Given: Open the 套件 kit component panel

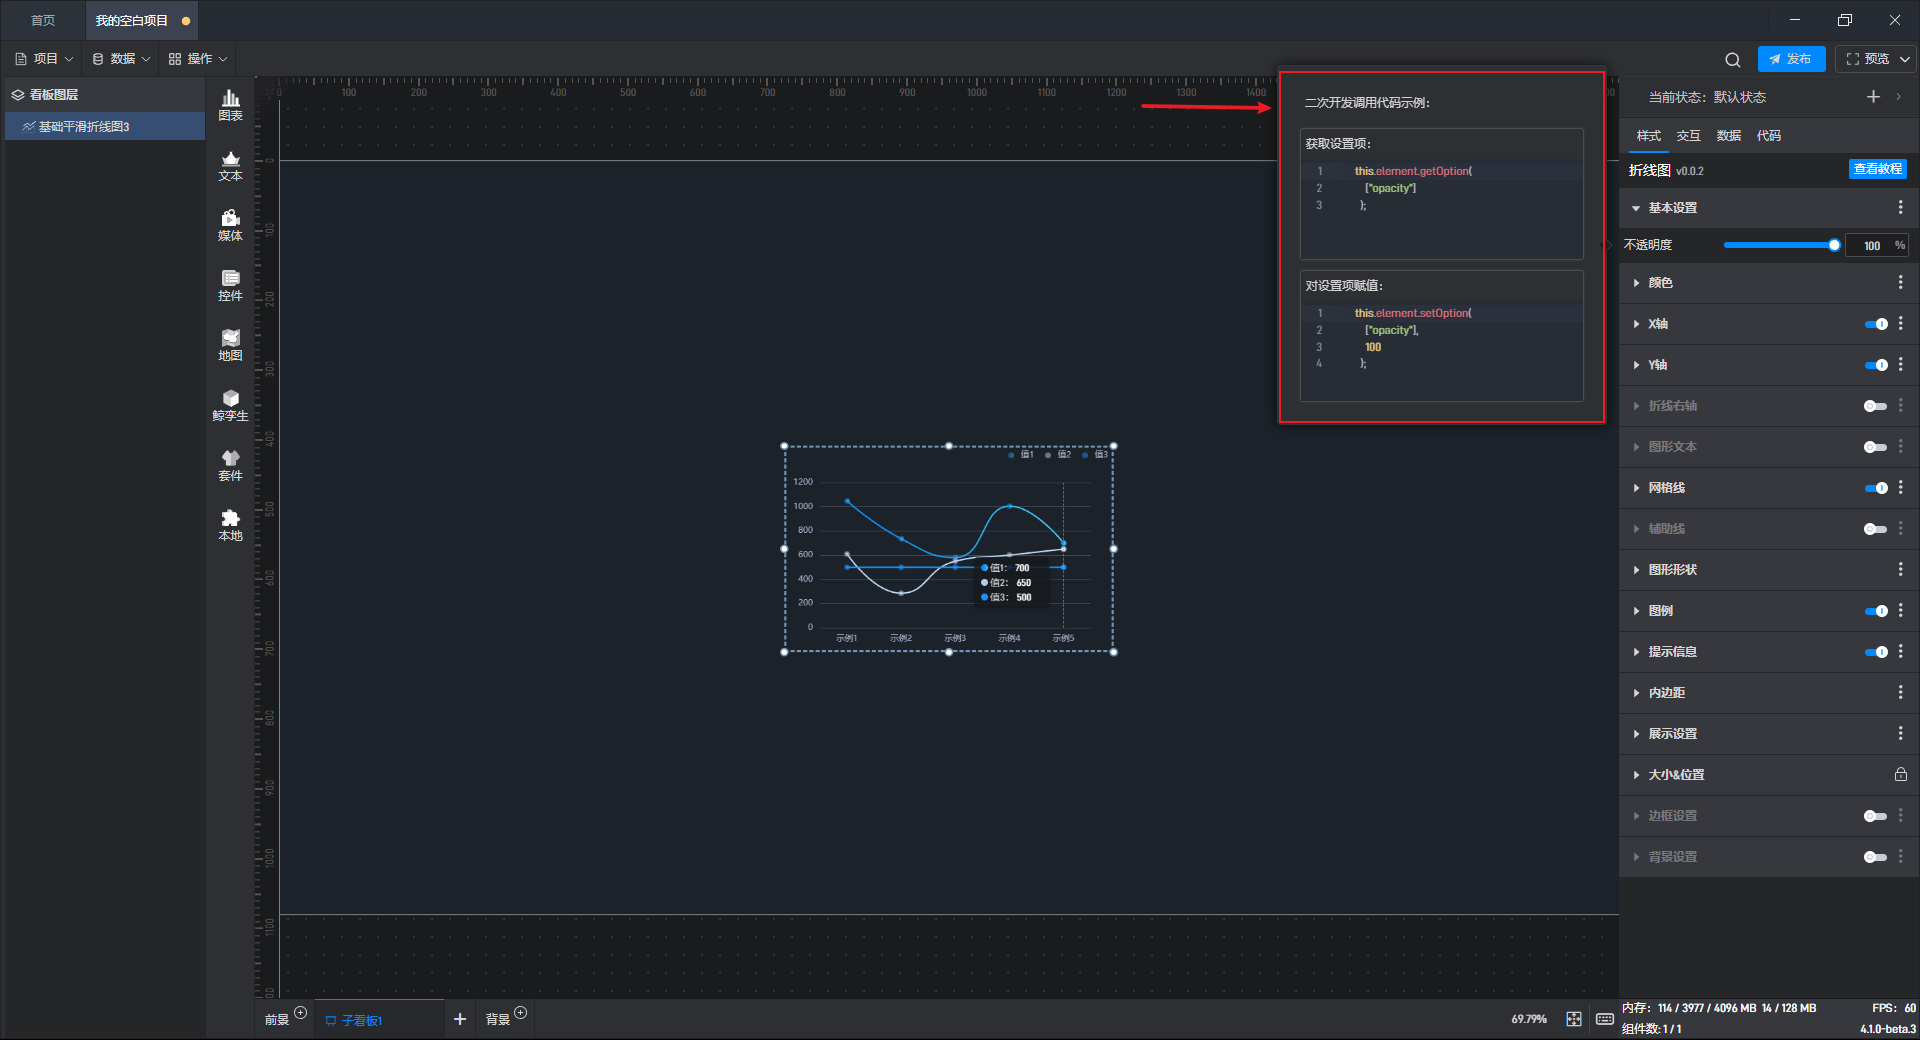Looking at the screenshot, I should point(230,465).
